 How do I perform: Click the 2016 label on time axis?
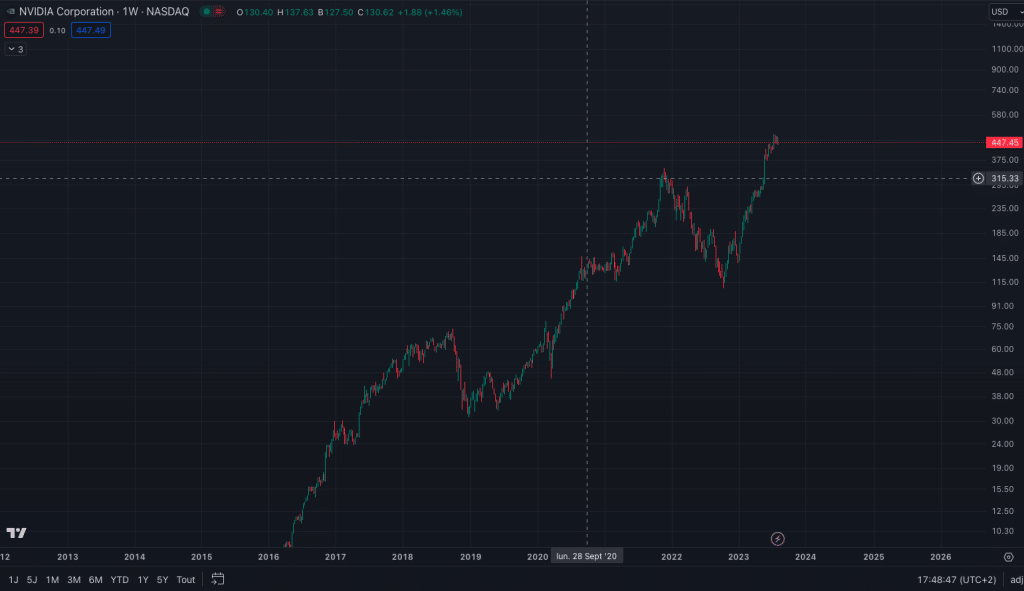pos(268,557)
